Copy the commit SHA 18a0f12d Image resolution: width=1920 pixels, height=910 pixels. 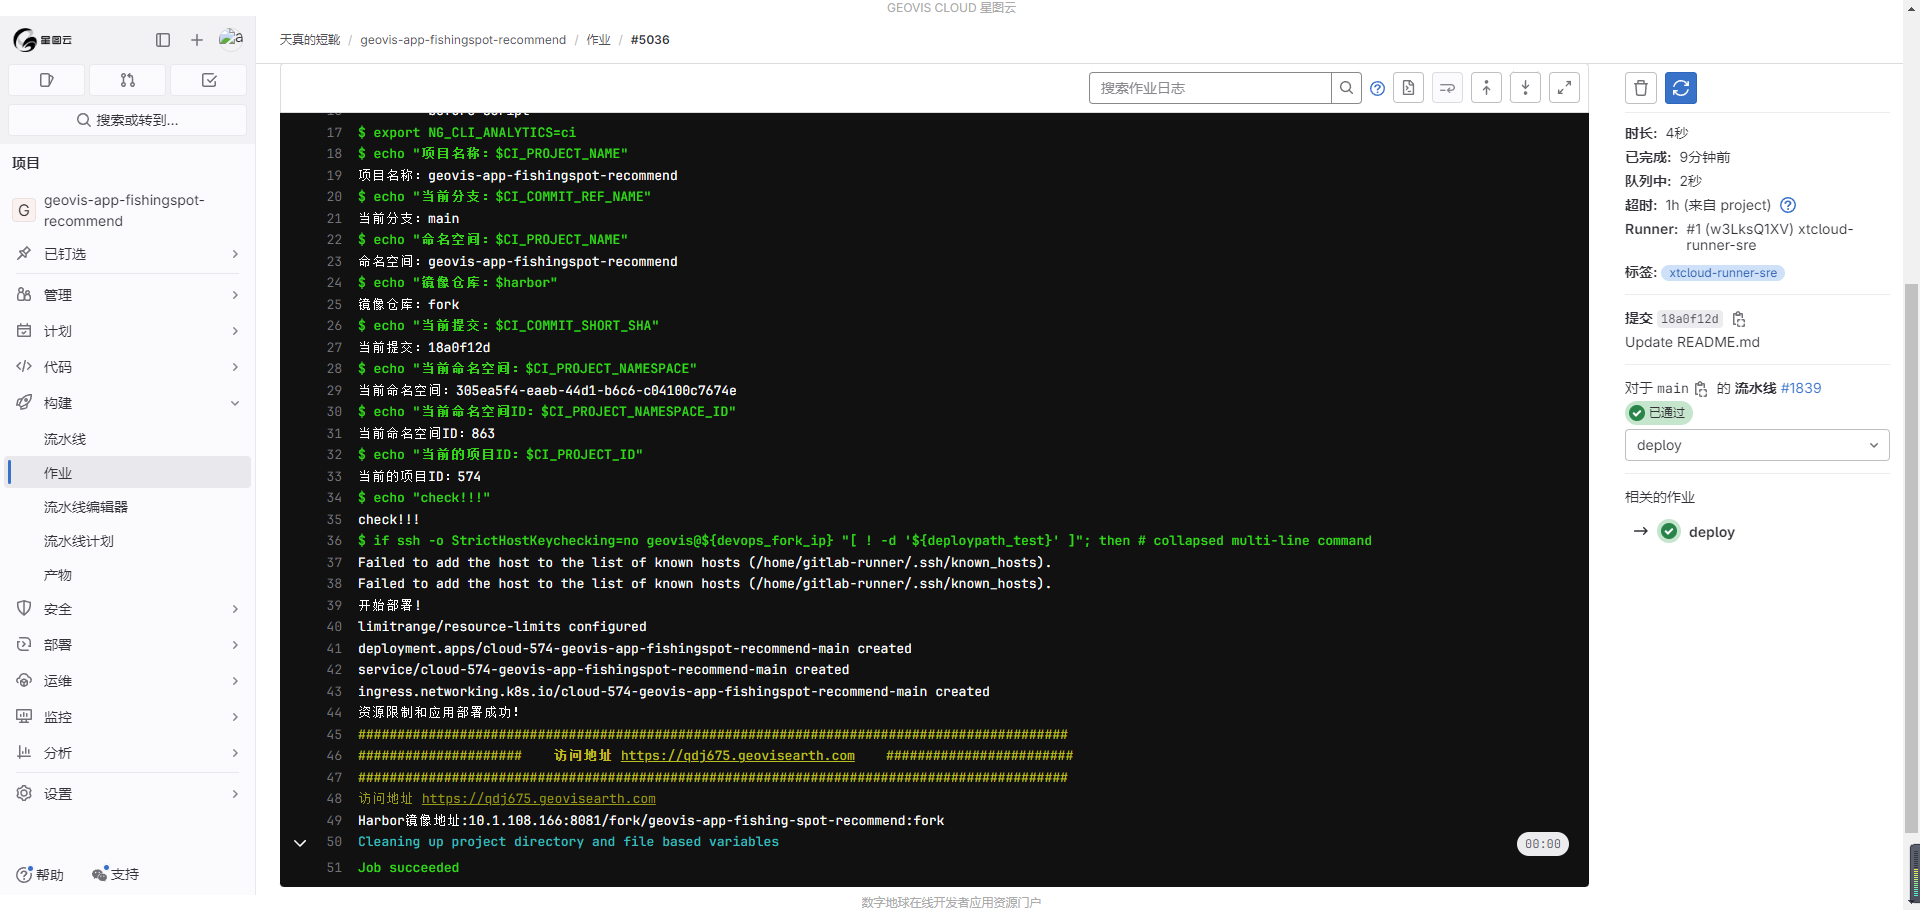point(1739,319)
